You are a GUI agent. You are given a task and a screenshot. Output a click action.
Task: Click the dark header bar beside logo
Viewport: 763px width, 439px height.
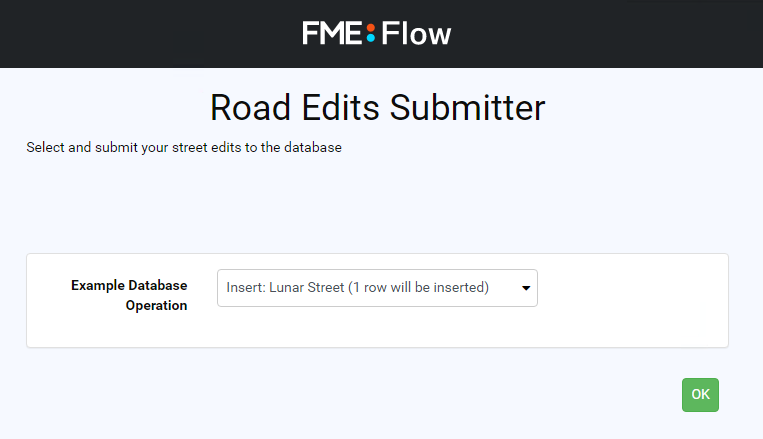coord(146,34)
